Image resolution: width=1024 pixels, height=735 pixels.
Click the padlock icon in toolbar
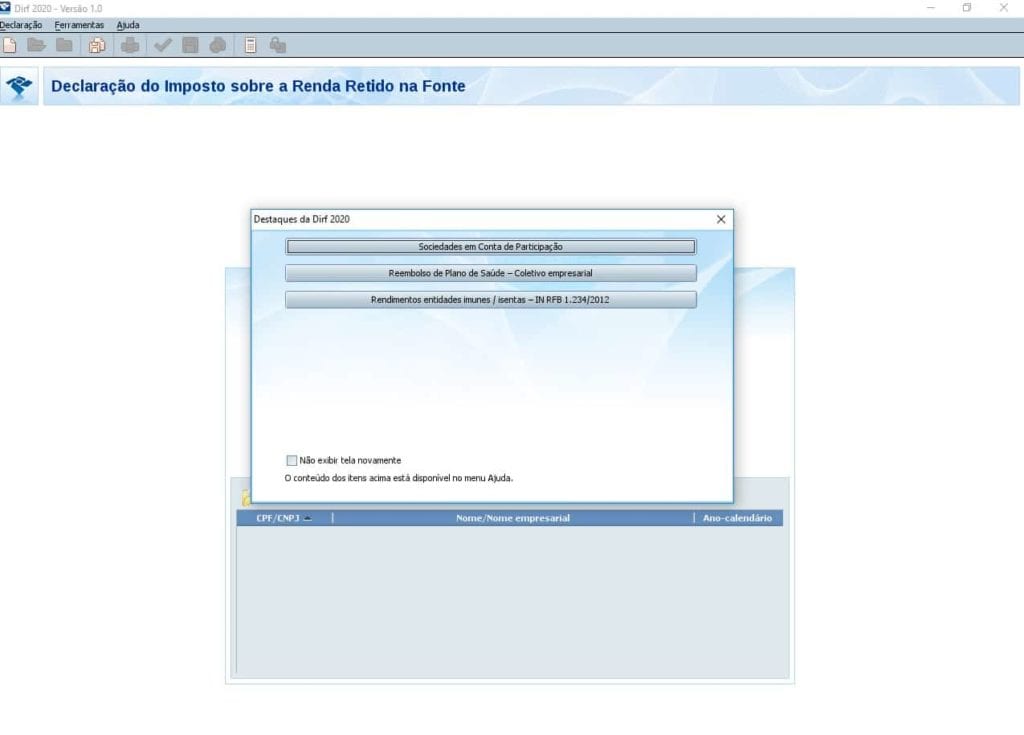coord(278,45)
